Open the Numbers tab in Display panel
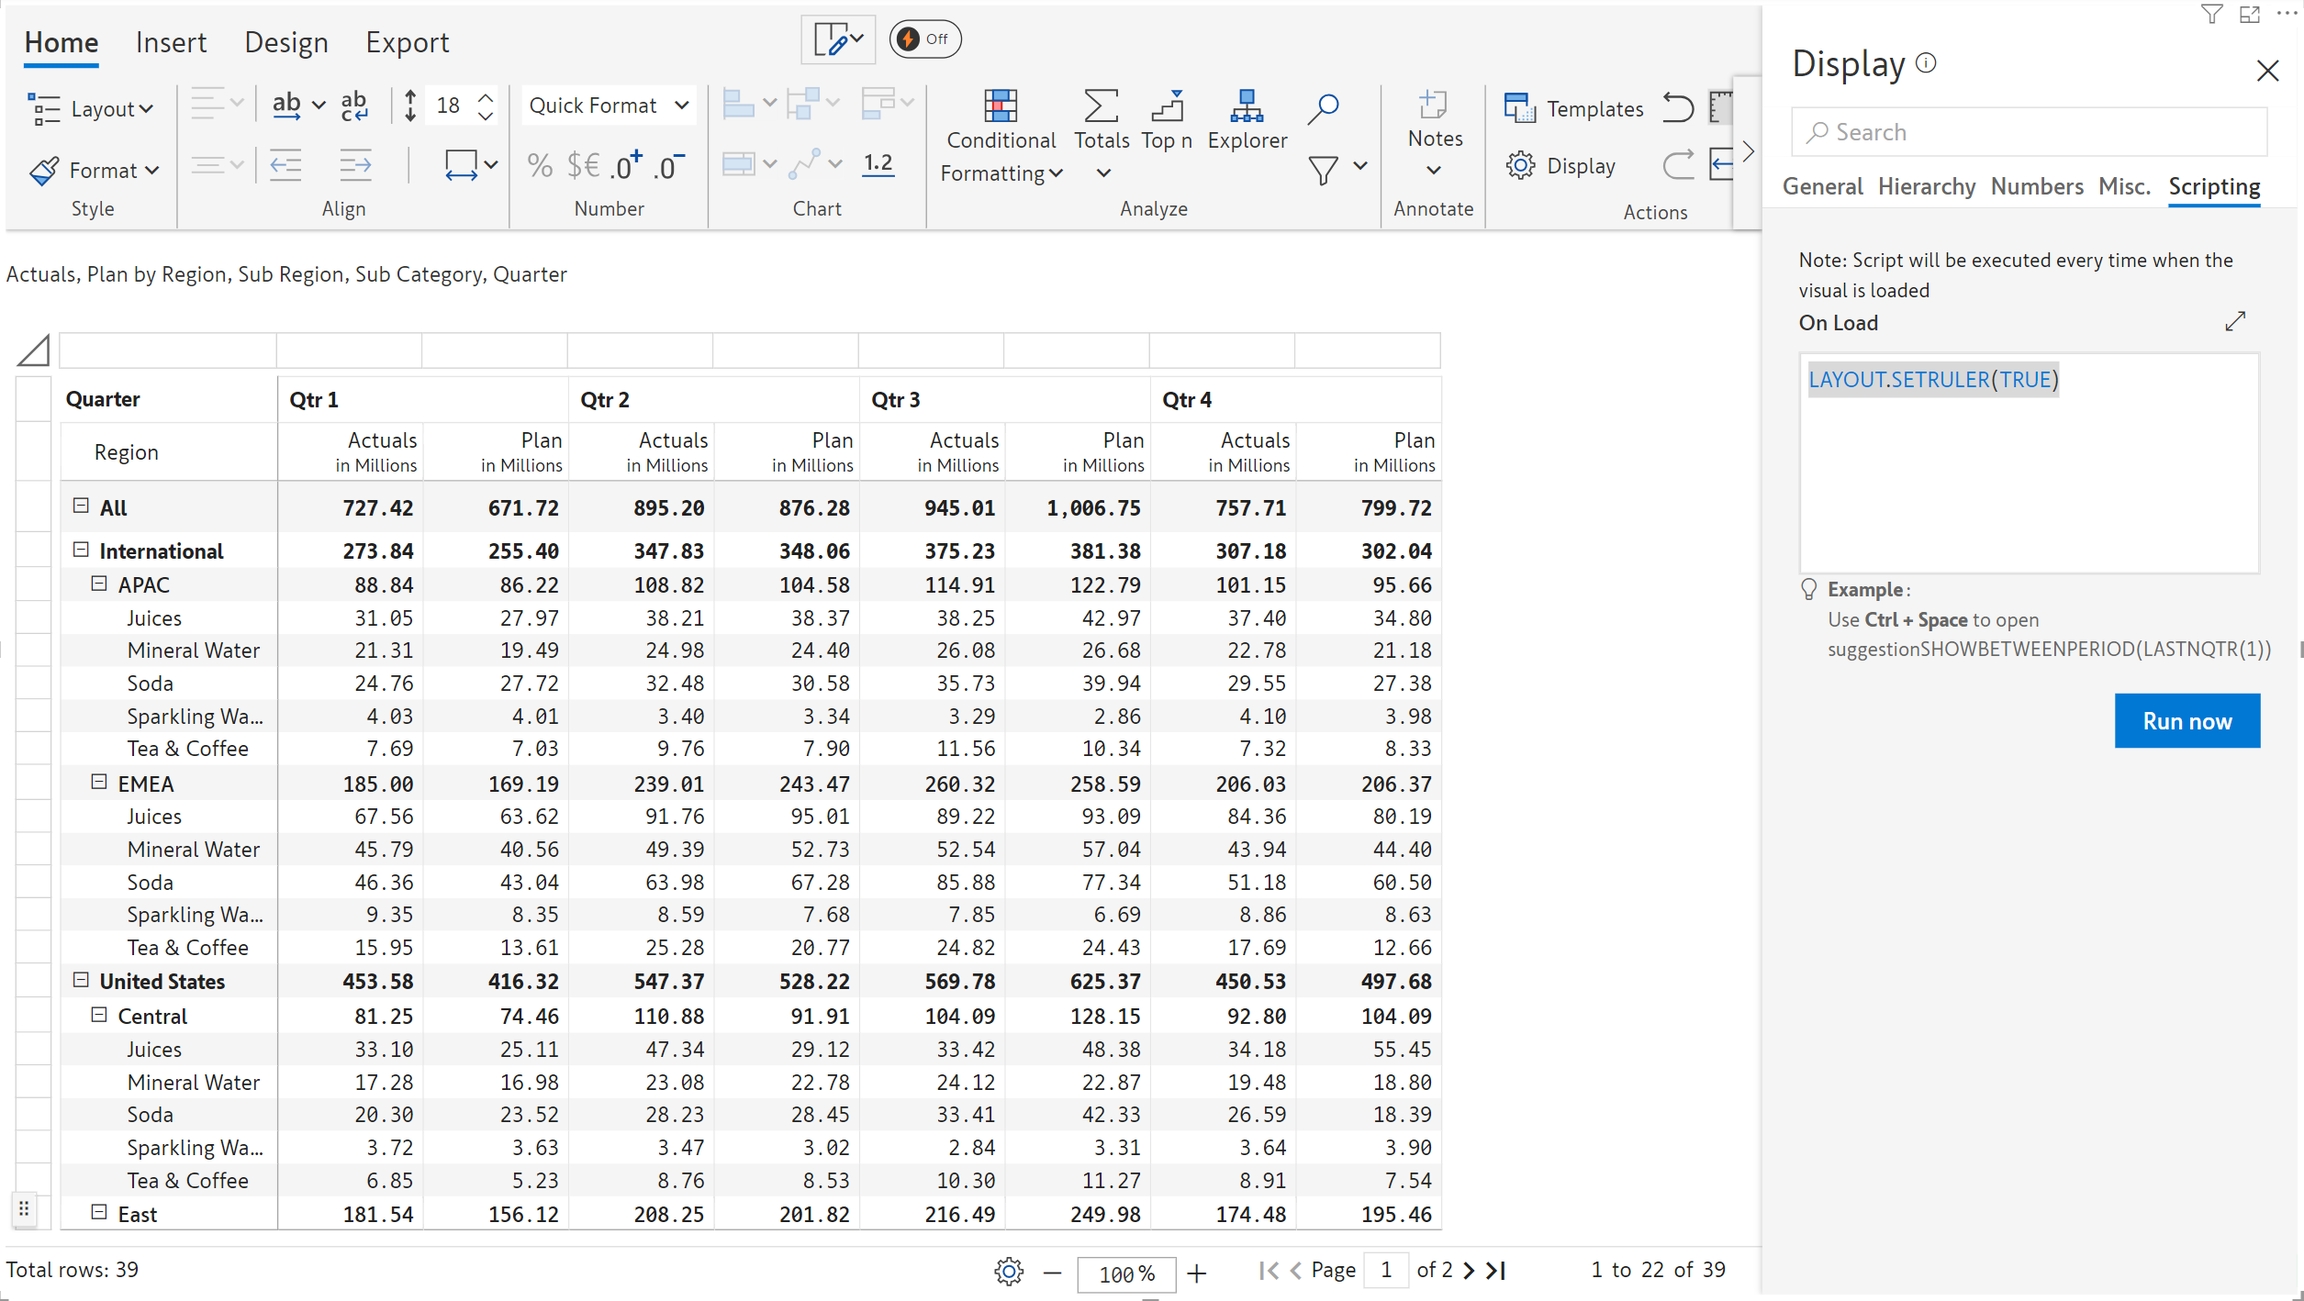 2036,186
